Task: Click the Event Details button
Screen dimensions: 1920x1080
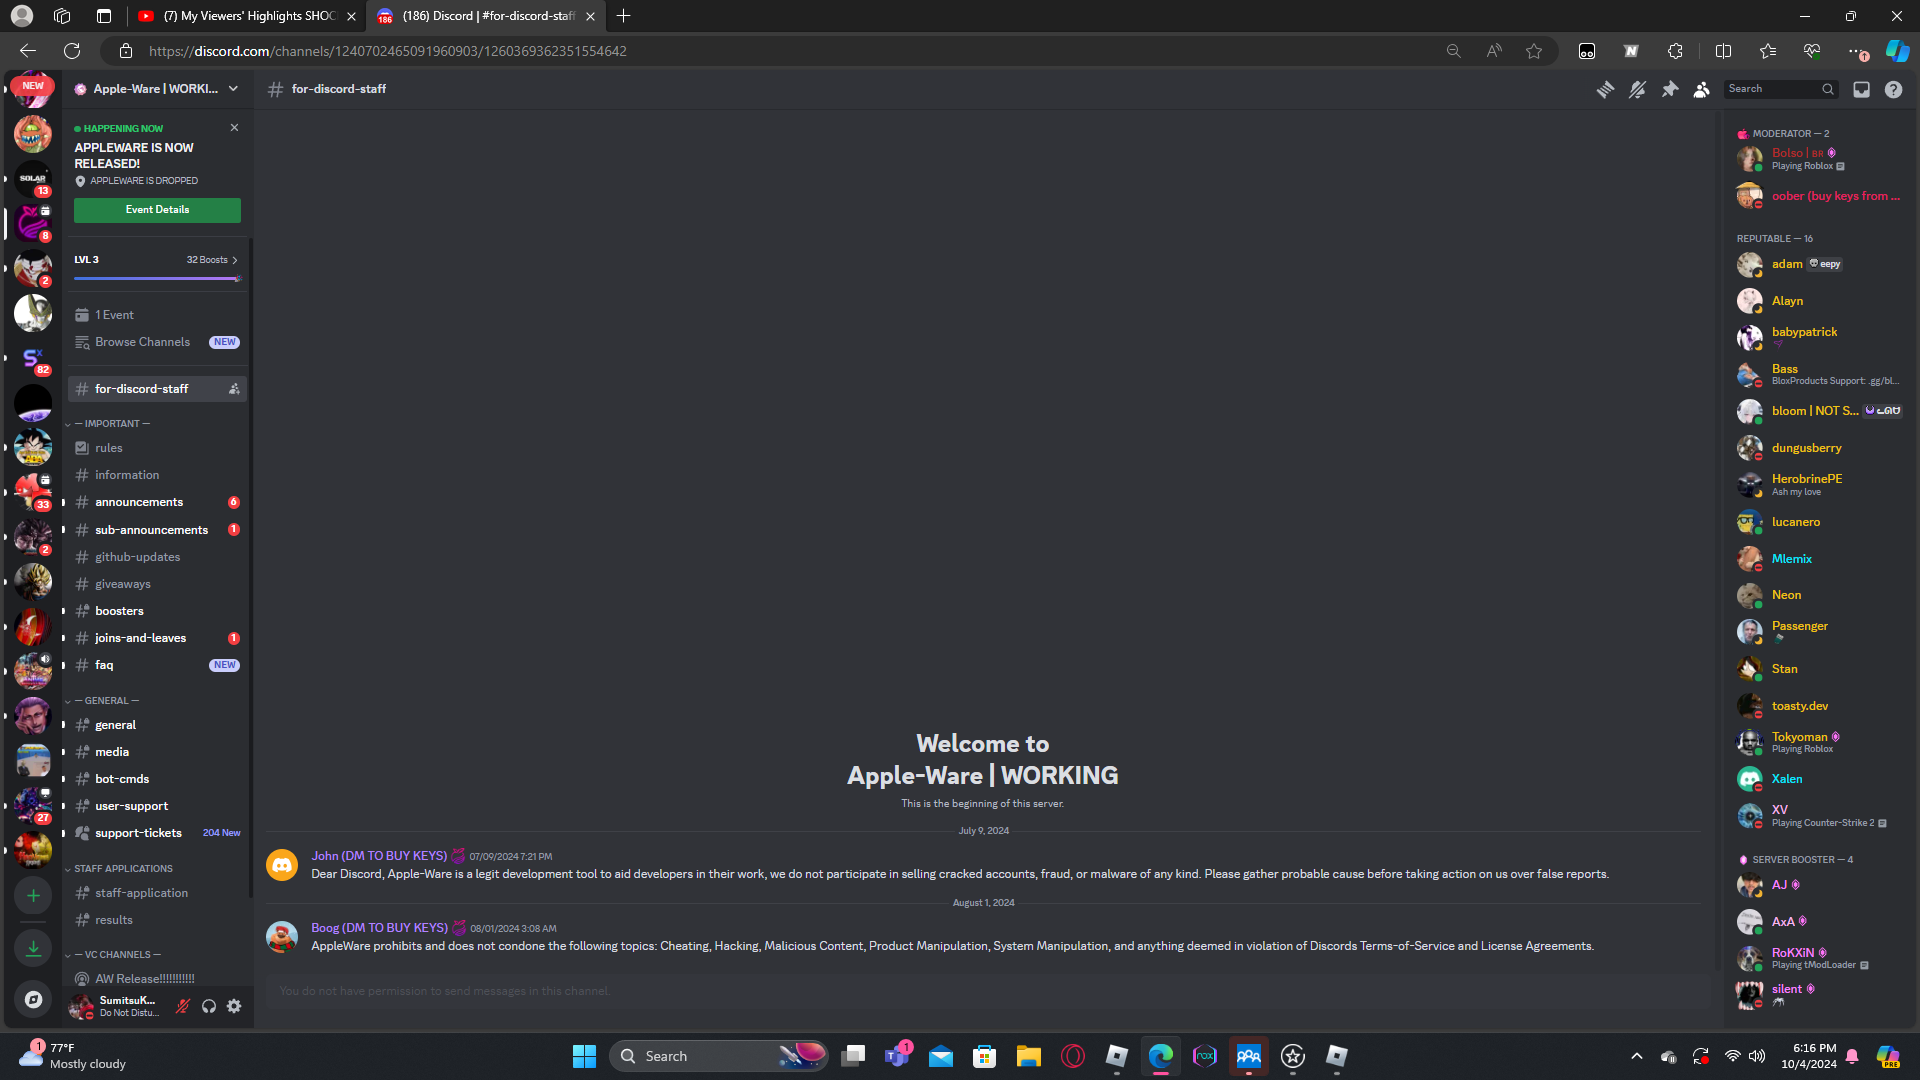Action: (x=157, y=210)
